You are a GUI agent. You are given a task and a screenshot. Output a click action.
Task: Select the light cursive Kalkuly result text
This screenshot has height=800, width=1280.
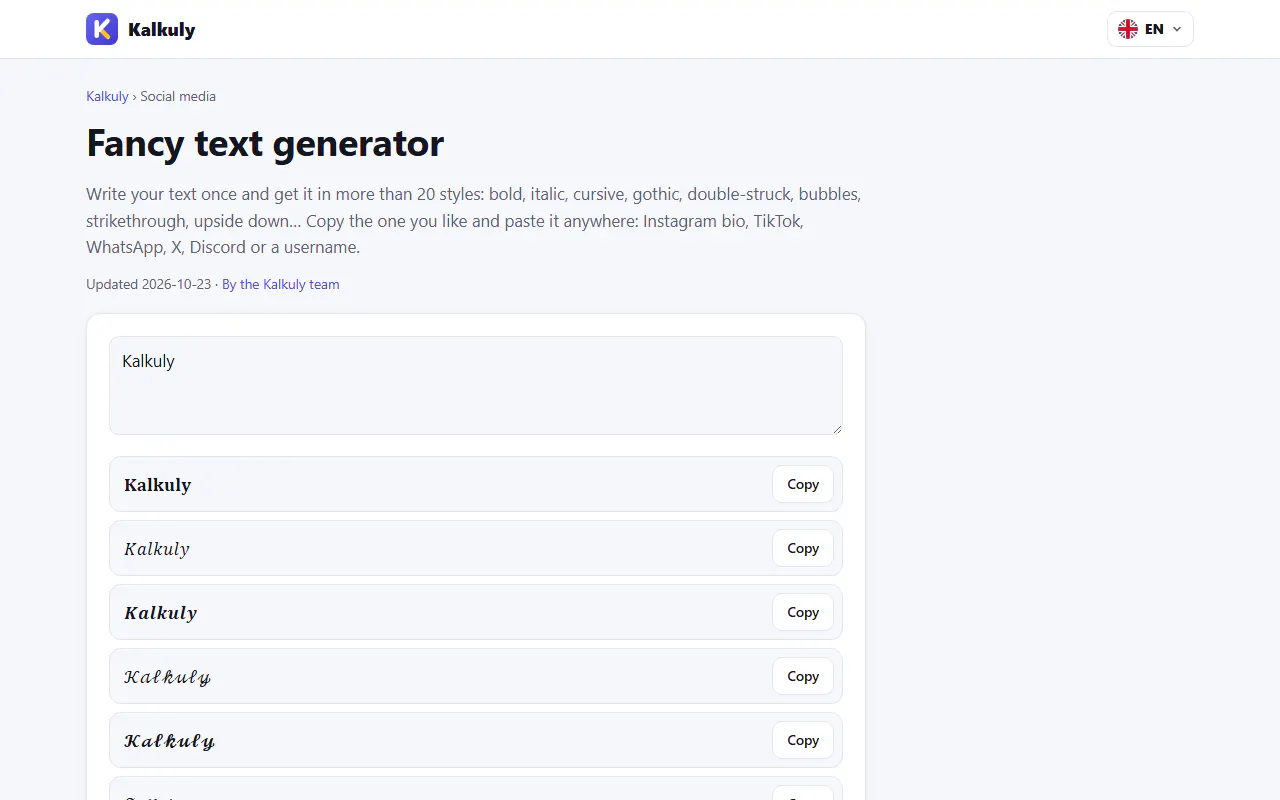168,677
